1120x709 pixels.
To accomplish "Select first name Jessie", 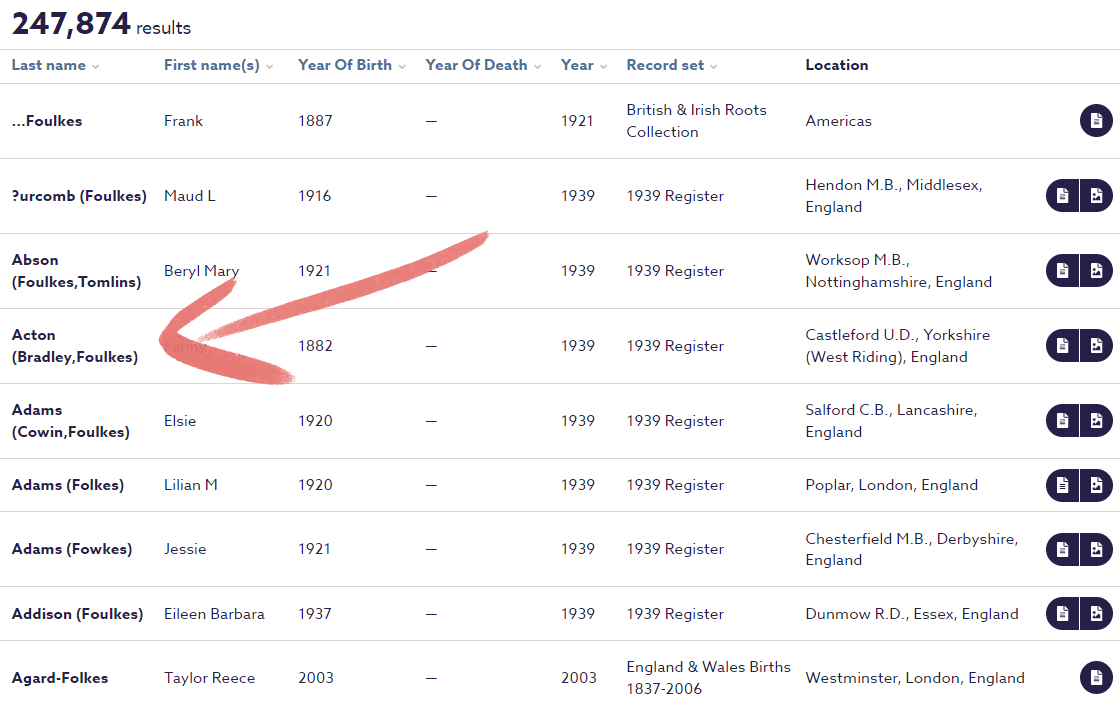I will click(x=185, y=549).
